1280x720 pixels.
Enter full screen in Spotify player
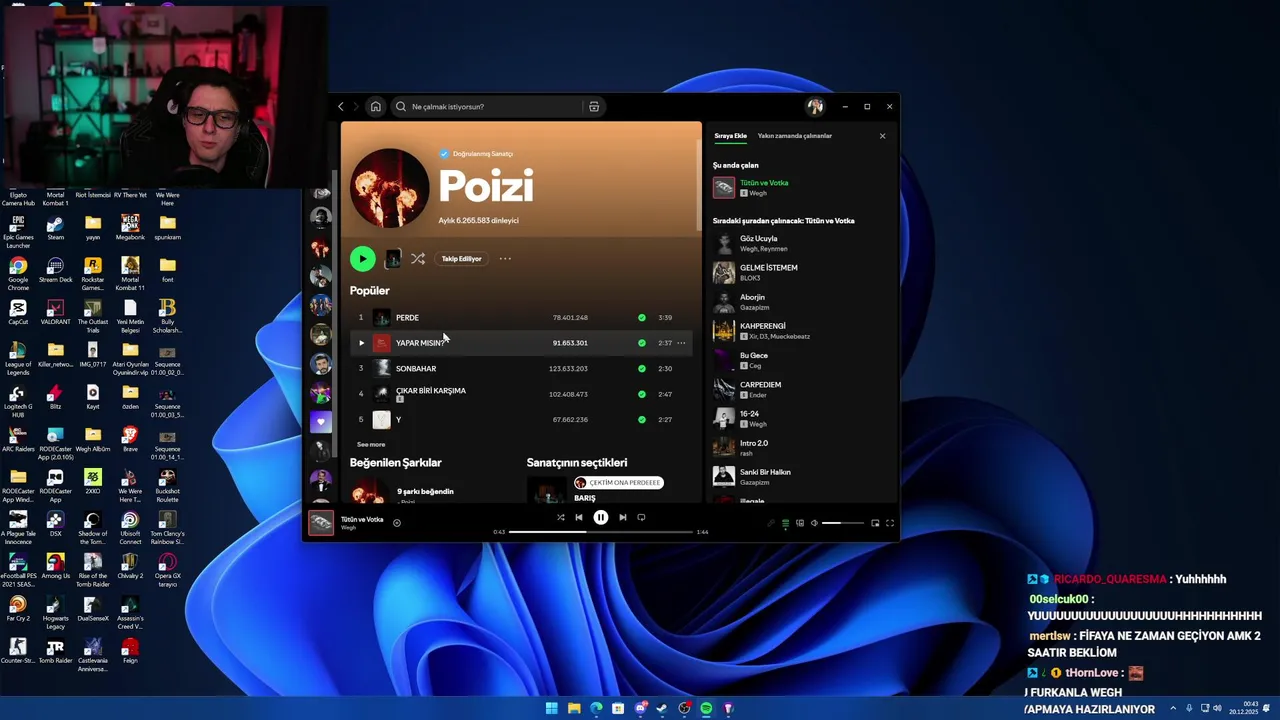pos(889,523)
